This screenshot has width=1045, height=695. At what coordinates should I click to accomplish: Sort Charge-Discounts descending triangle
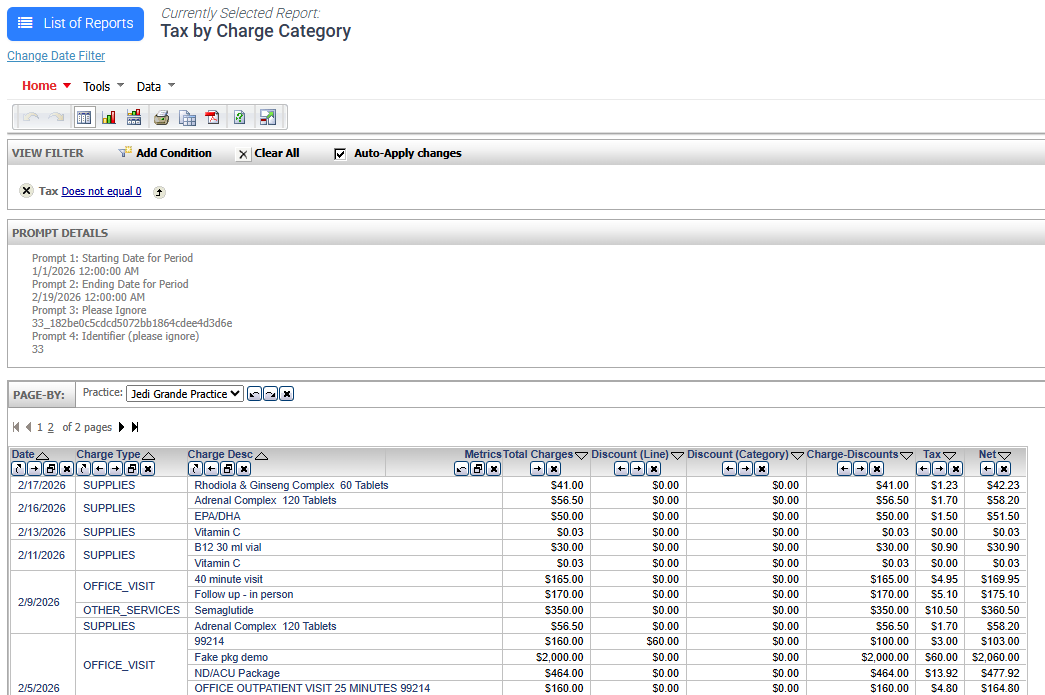pos(906,456)
